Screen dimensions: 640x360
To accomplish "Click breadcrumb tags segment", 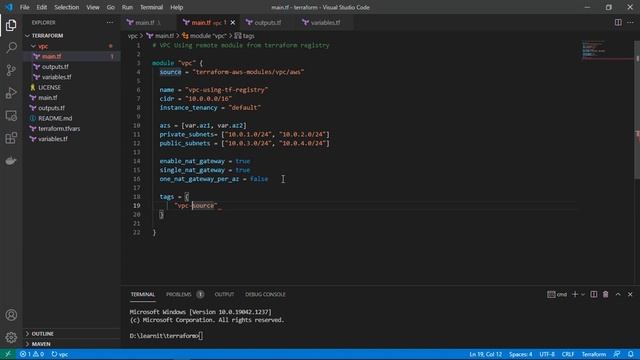I will 244,36.
